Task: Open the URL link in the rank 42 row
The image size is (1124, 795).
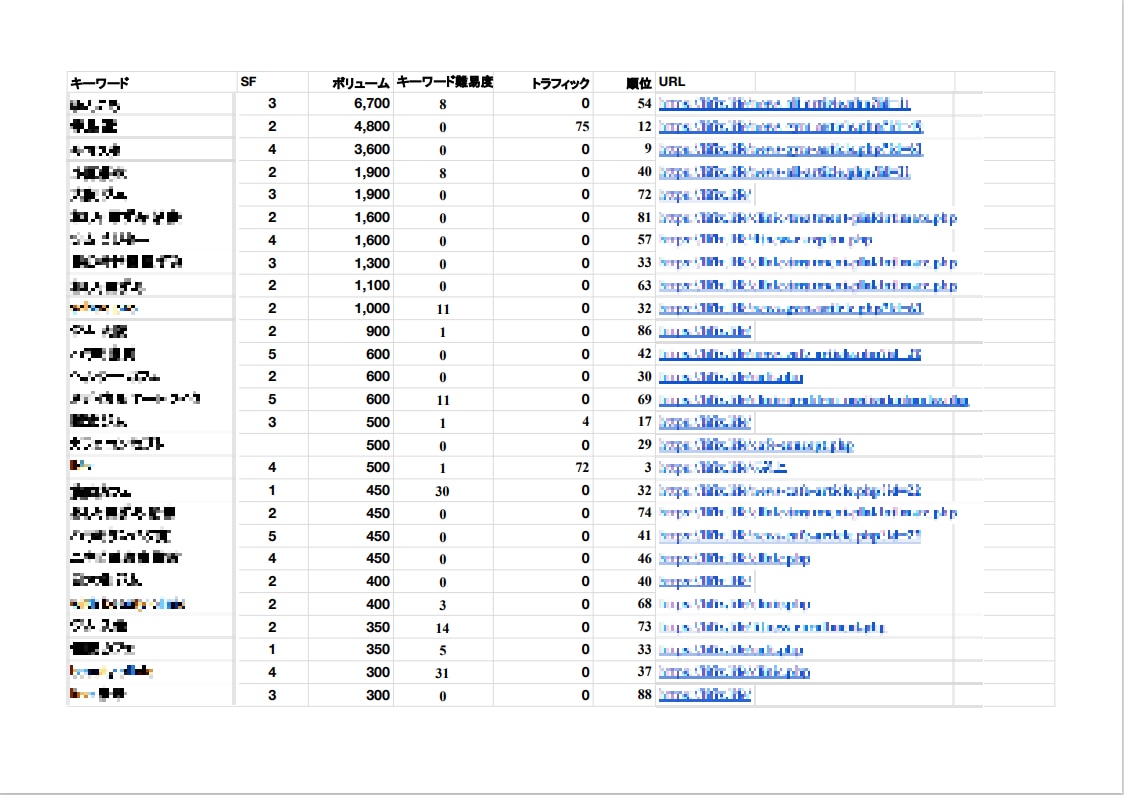Action: pyautogui.click(x=790, y=353)
